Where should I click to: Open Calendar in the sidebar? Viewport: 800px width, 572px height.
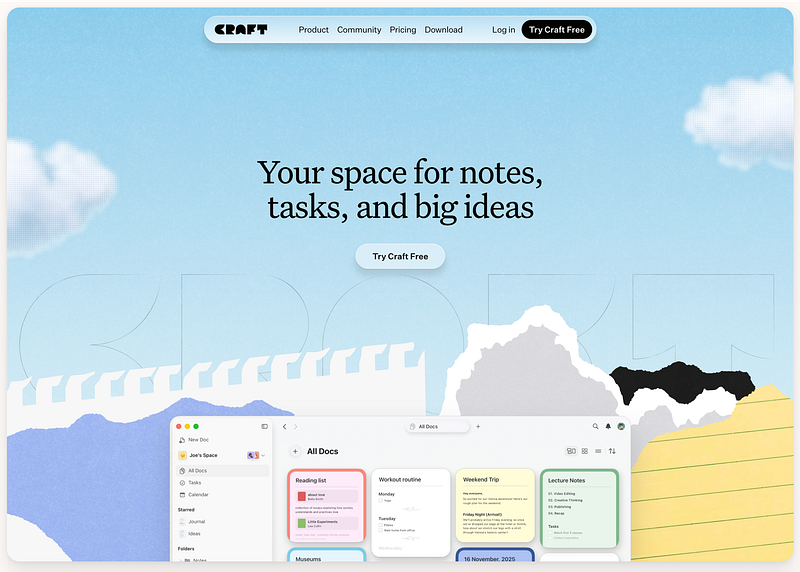tap(194, 494)
